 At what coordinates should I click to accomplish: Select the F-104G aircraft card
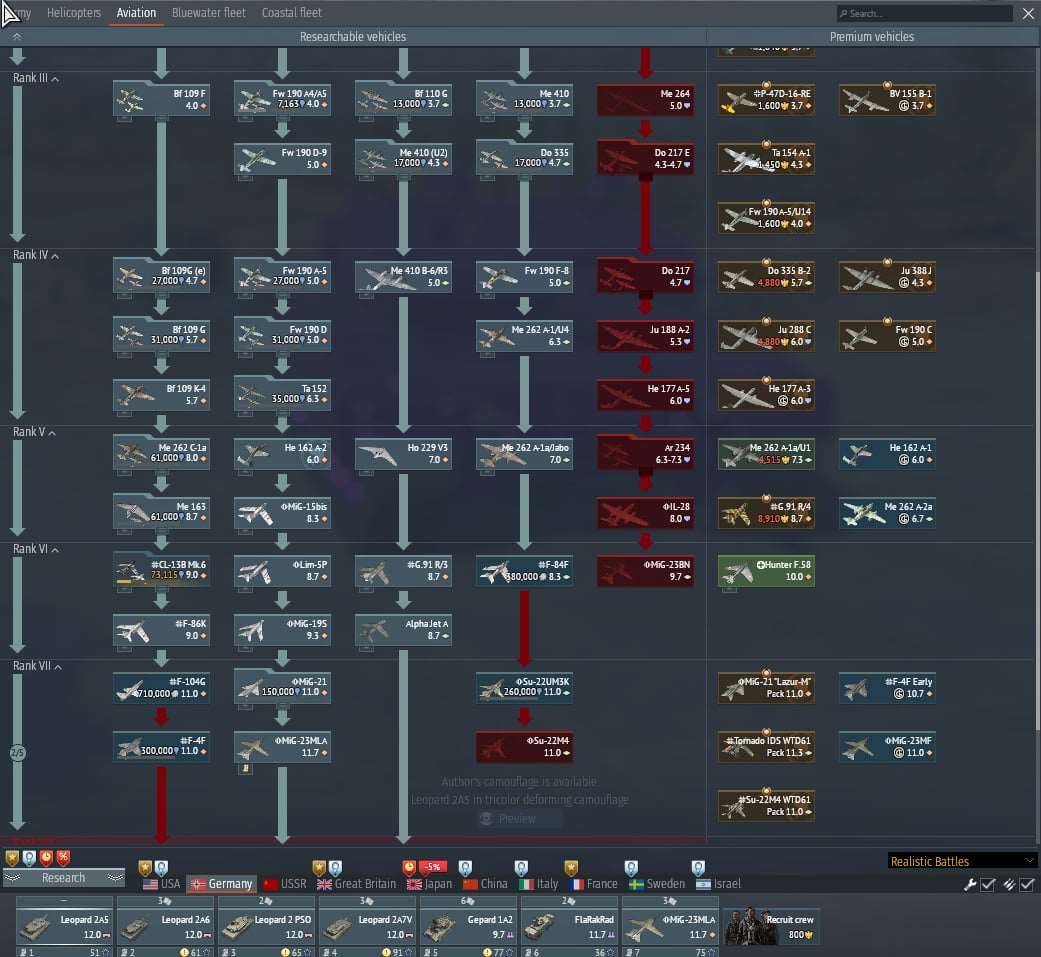tap(162, 687)
